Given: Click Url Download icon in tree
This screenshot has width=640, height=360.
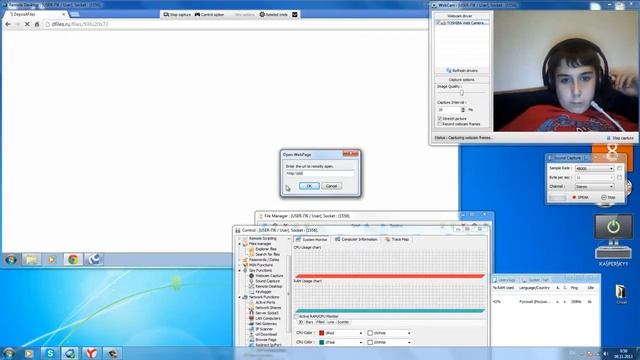Looking at the screenshot, I should coord(251,334).
